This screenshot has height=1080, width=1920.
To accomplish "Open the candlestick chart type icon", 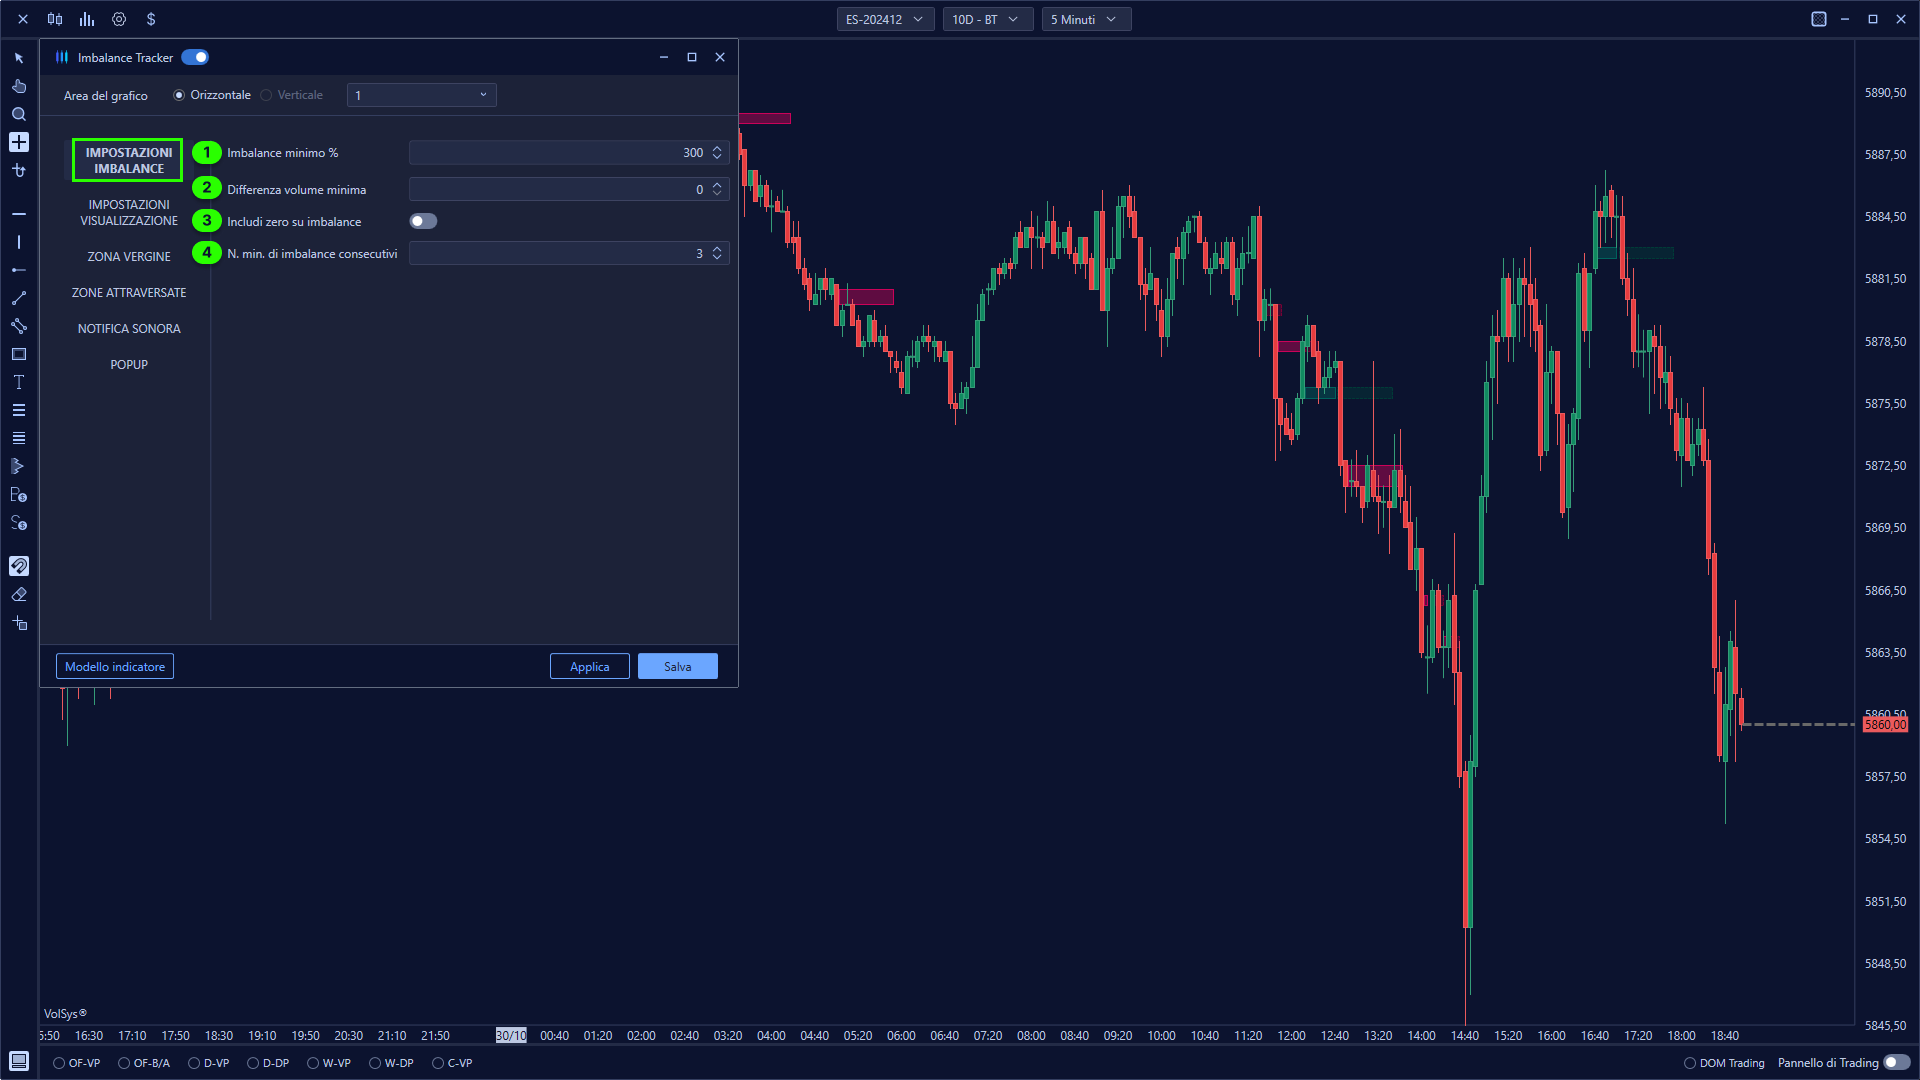I will (x=55, y=19).
